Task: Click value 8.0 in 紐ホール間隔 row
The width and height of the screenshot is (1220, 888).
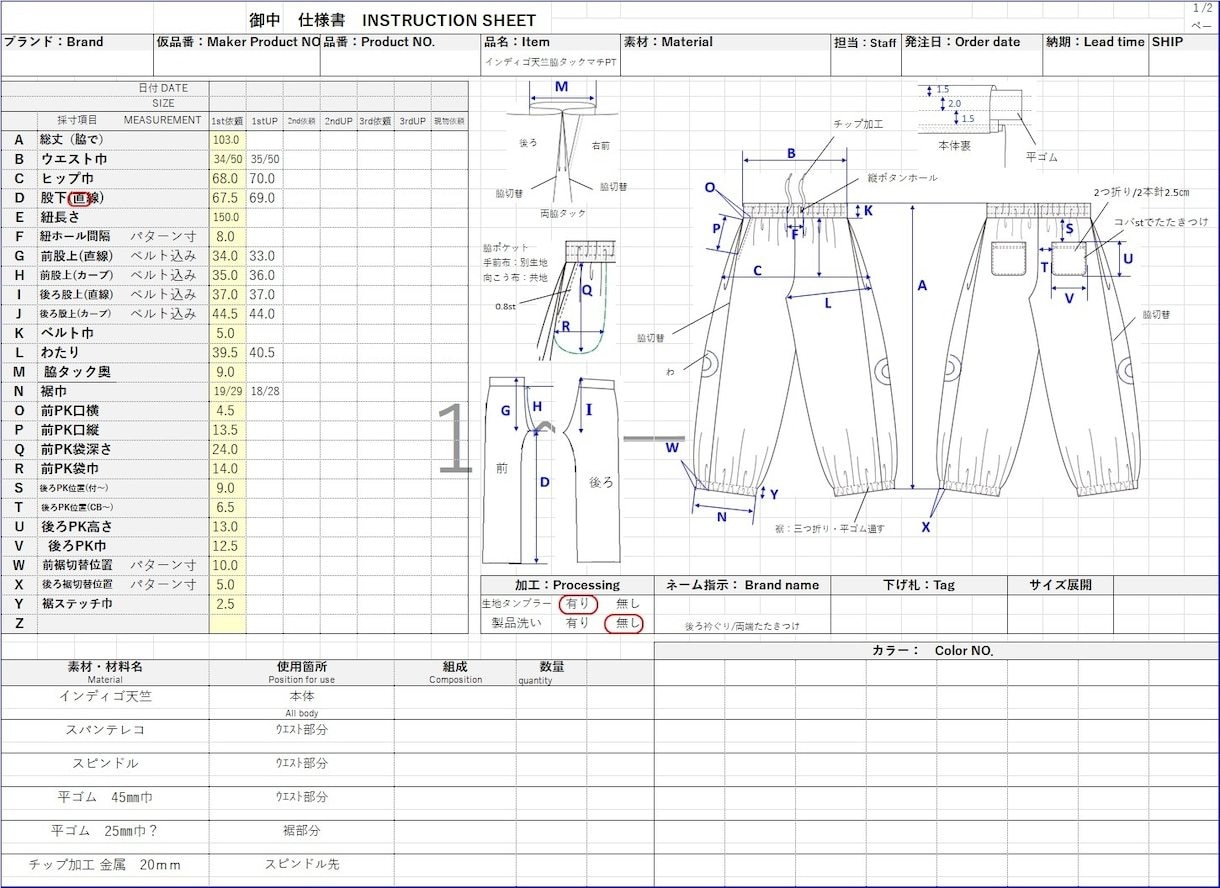Action: tap(226, 237)
